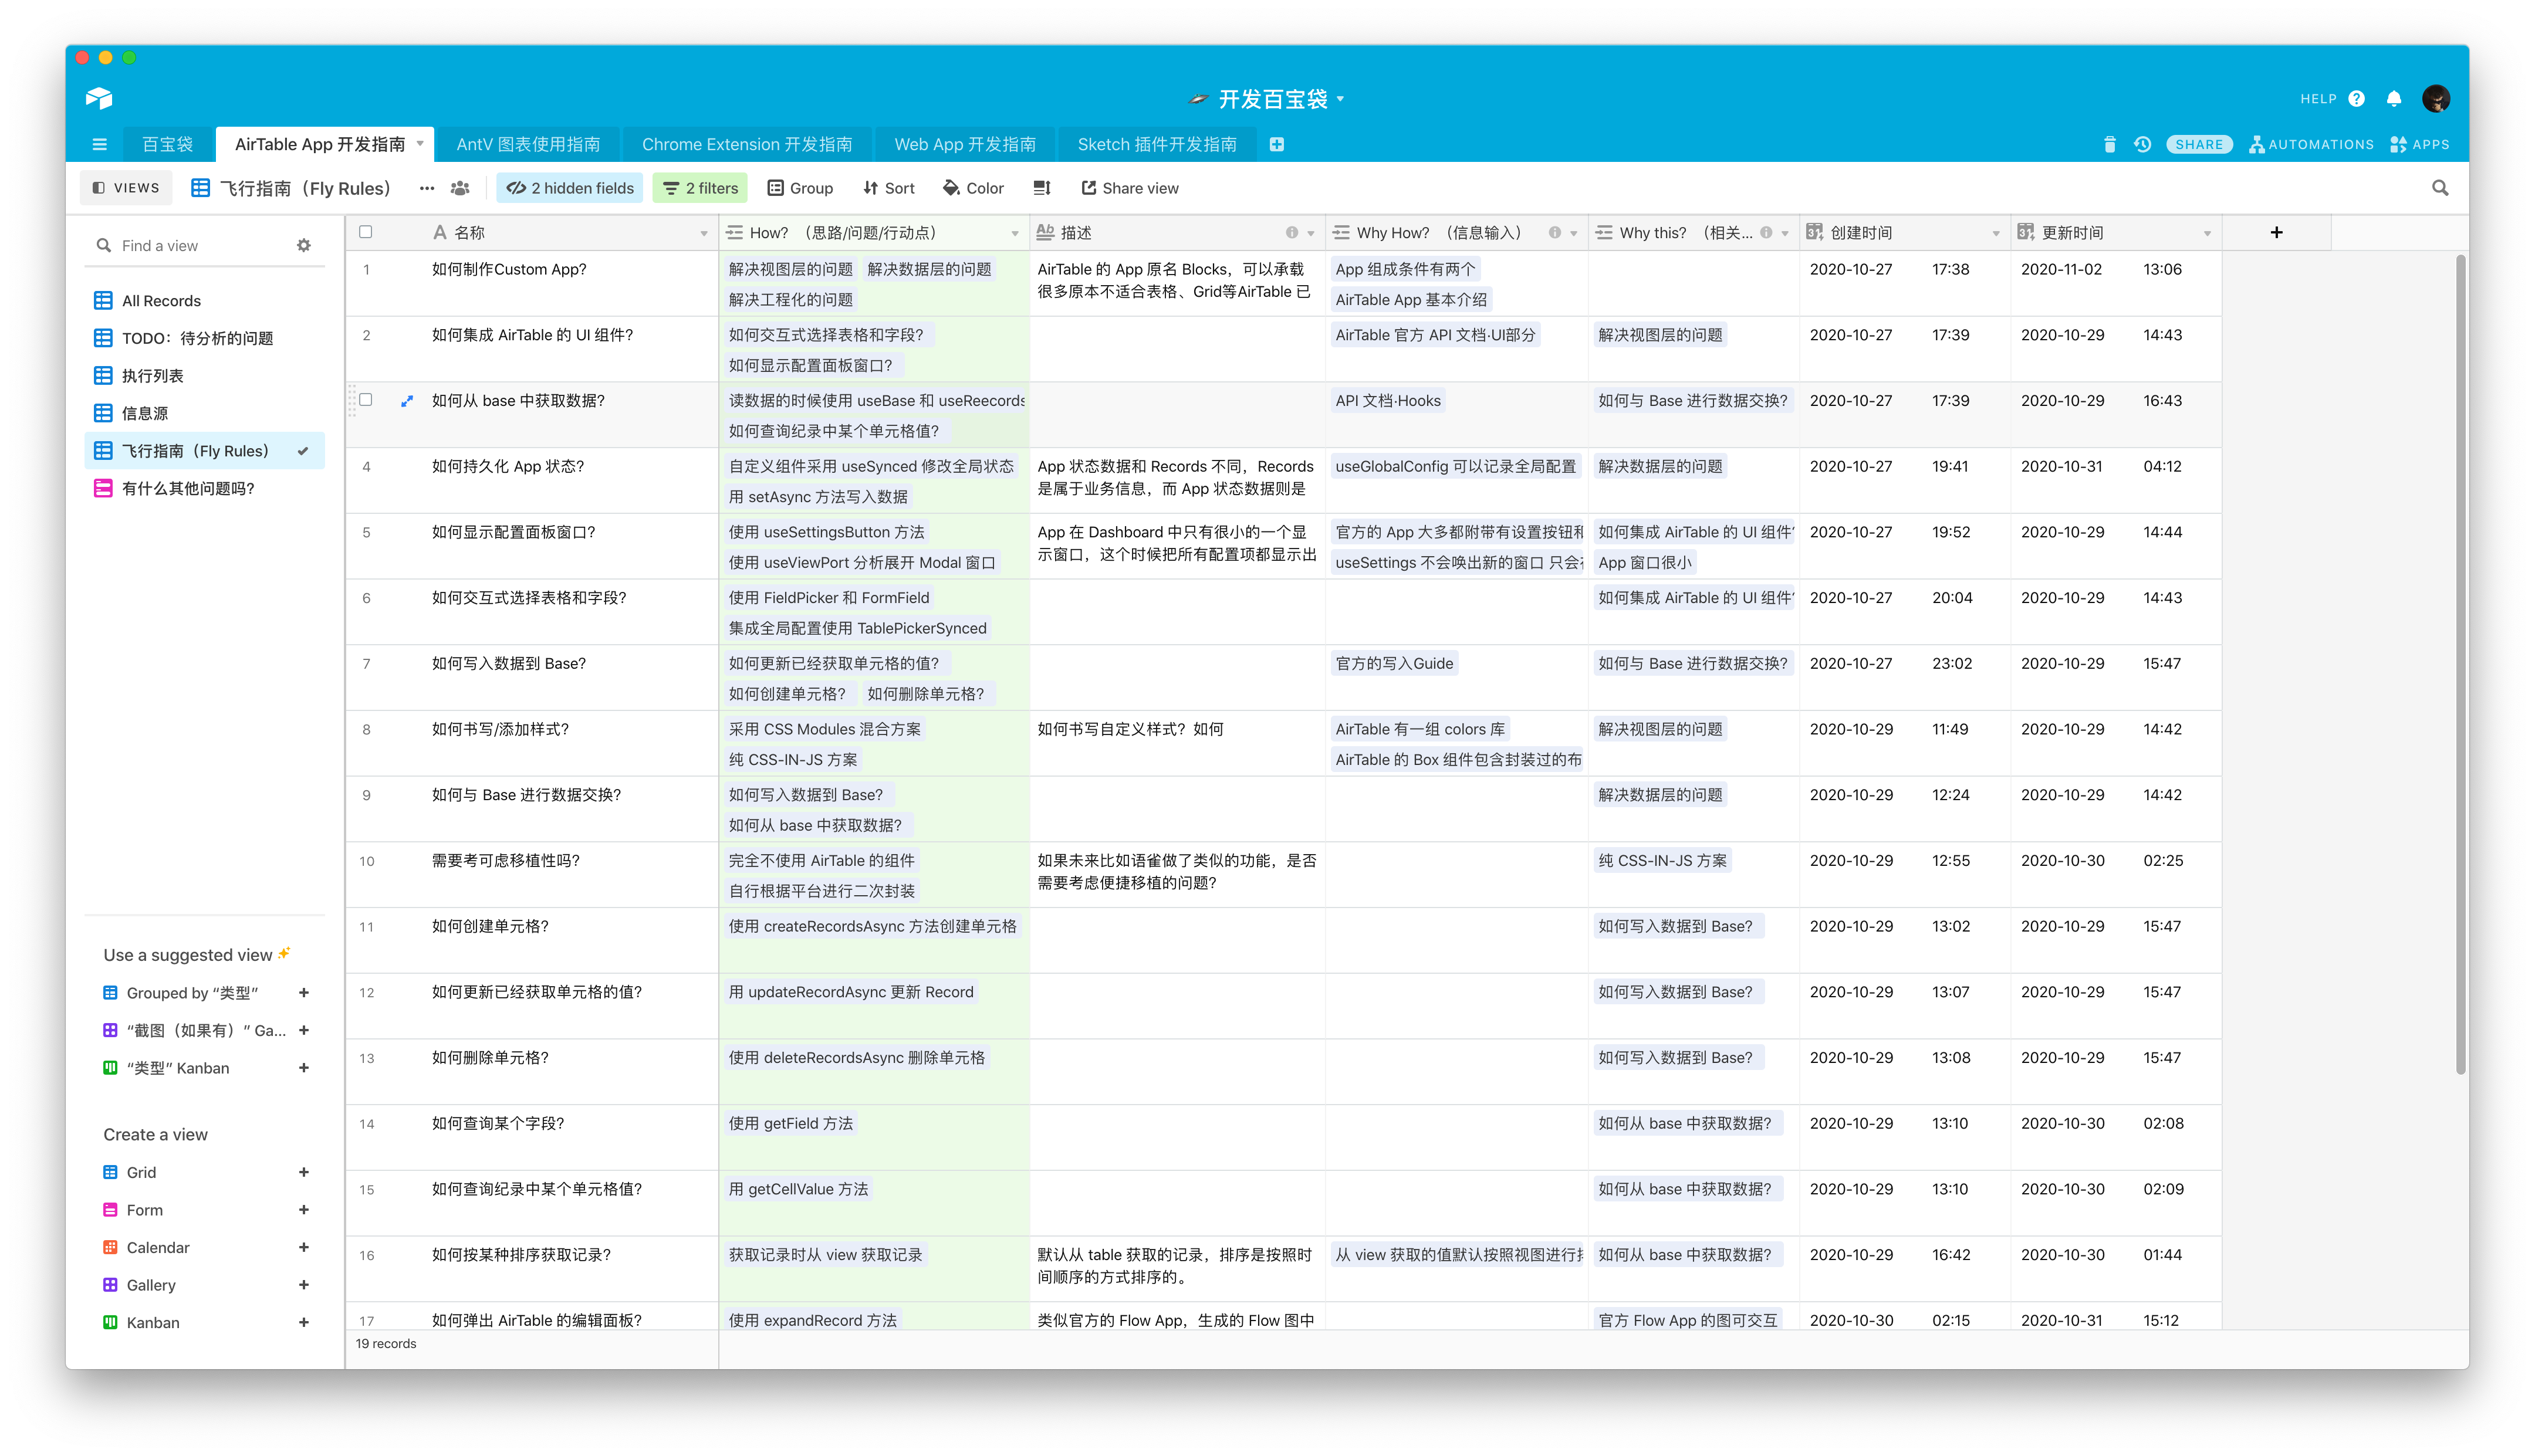Open base revision history icon
The image size is (2535, 1456).
click(2142, 144)
